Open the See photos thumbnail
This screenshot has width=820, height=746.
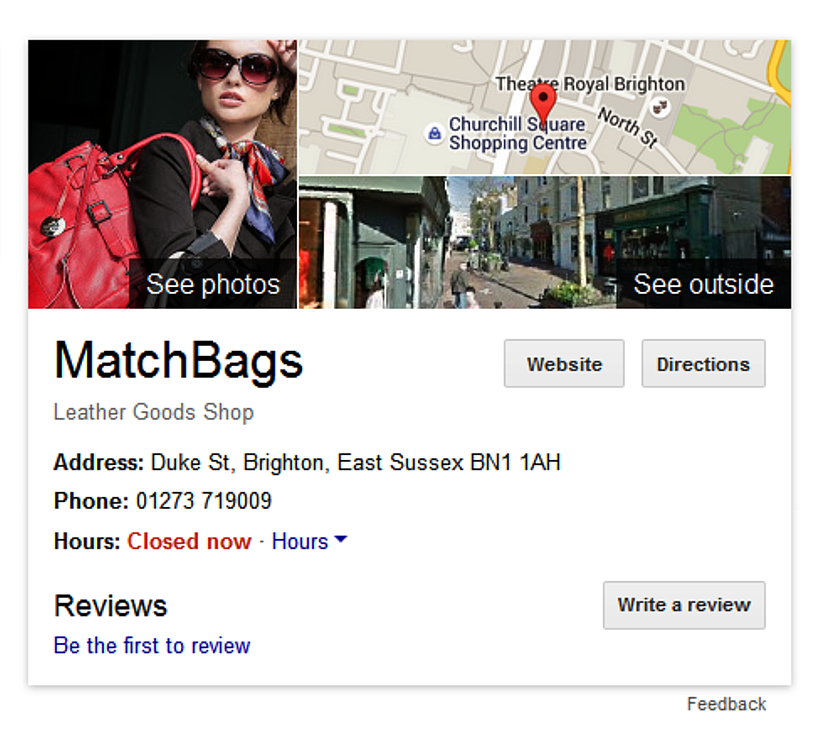pos(162,174)
